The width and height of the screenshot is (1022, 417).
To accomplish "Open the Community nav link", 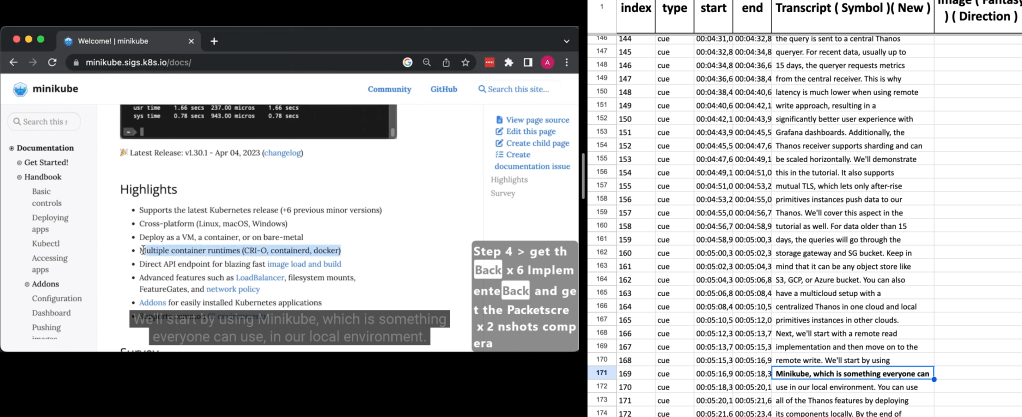I will pyautogui.click(x=389, y=89).
